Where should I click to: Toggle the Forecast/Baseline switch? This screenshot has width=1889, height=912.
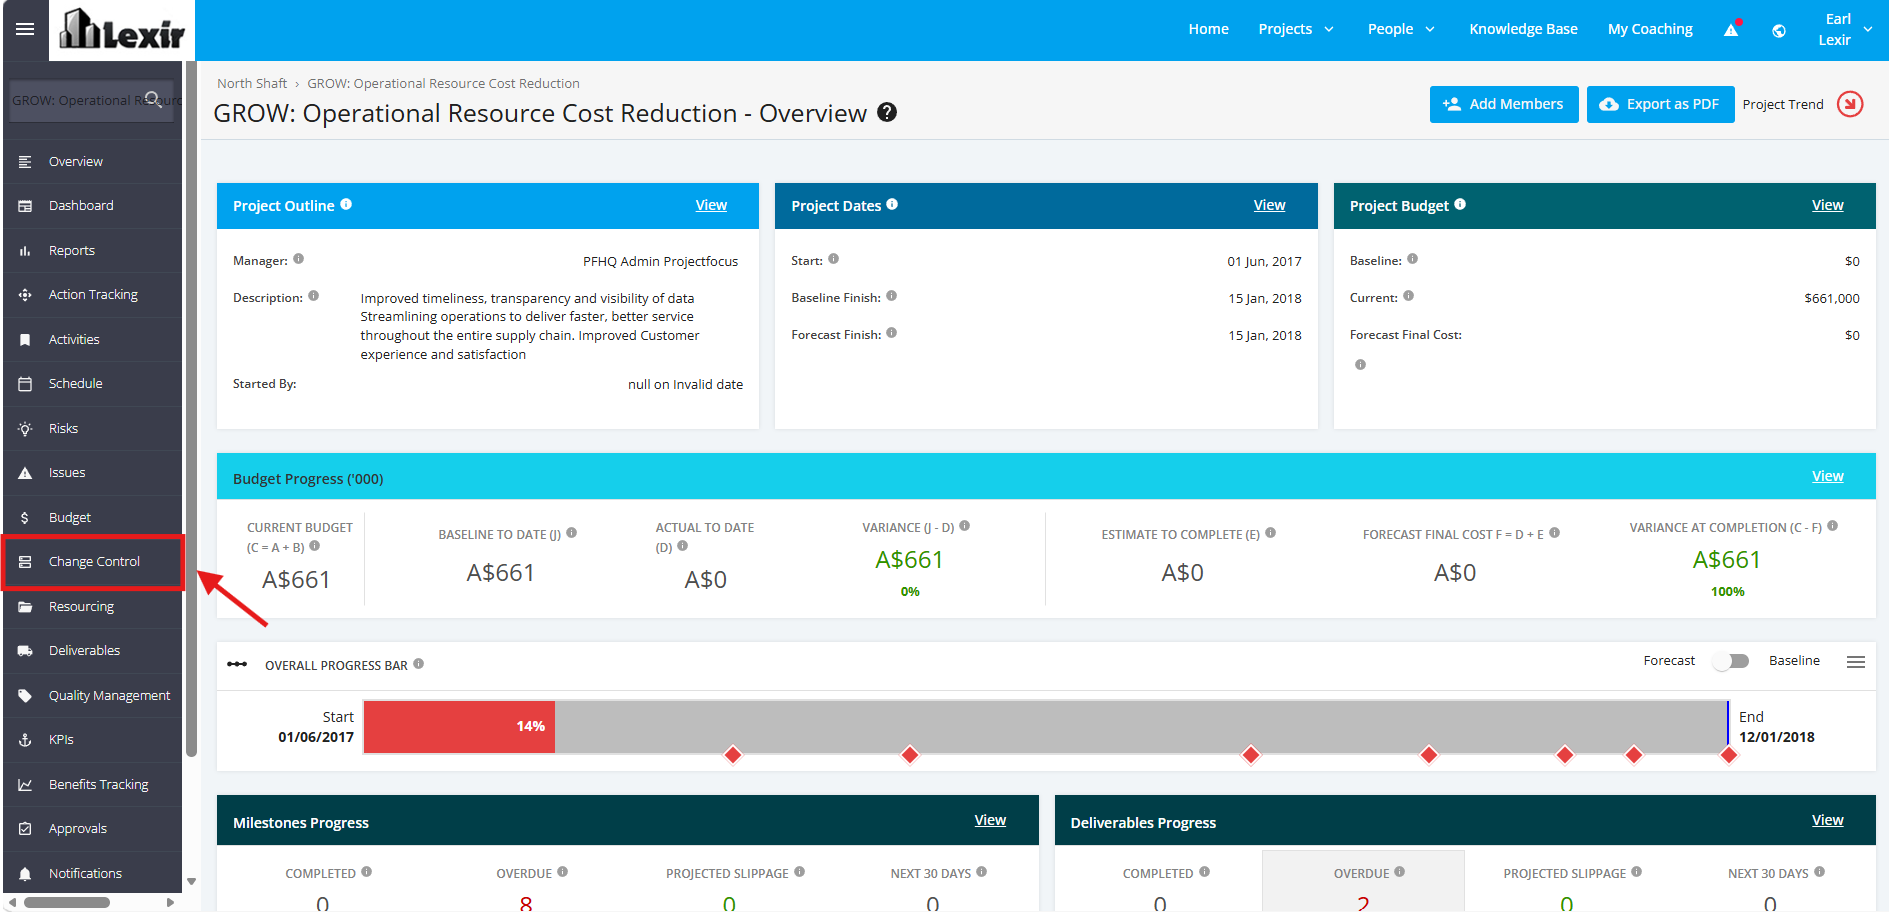coord(1731,661)
